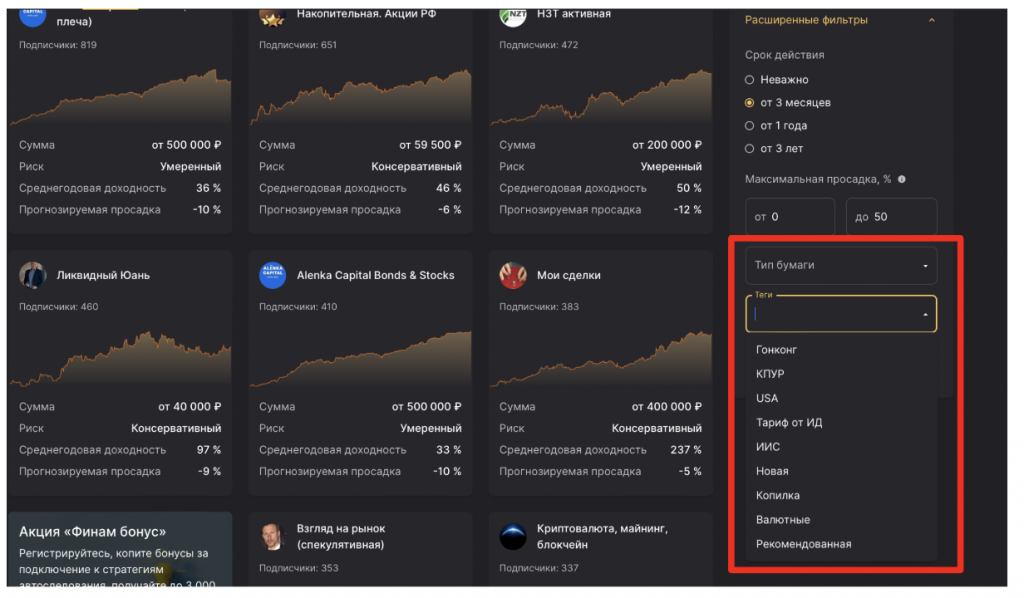Click the maximum drawdown 'до 50' field

point(891,216)
